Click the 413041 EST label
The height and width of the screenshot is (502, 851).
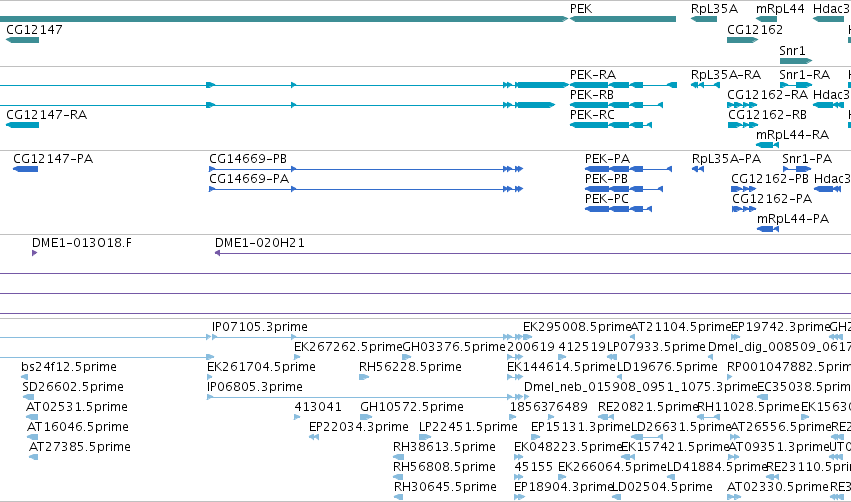(x=318, y=407)
